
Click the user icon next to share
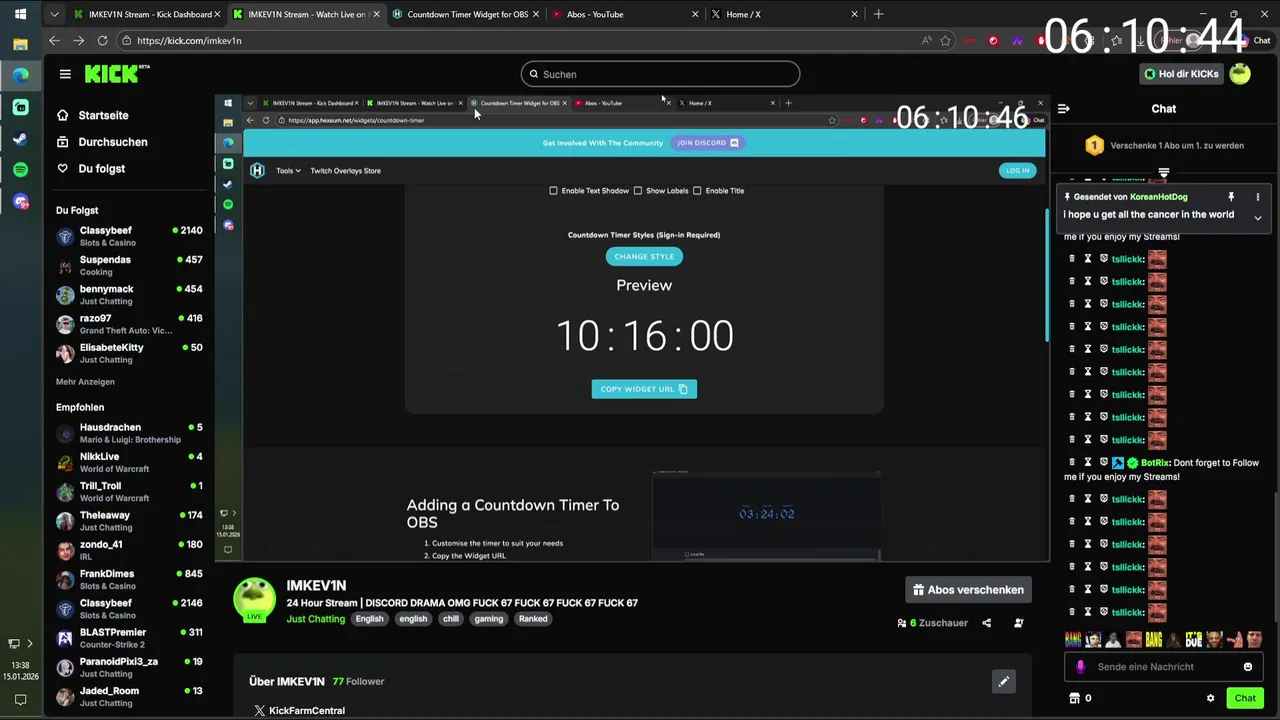[x=1019, y=623]
